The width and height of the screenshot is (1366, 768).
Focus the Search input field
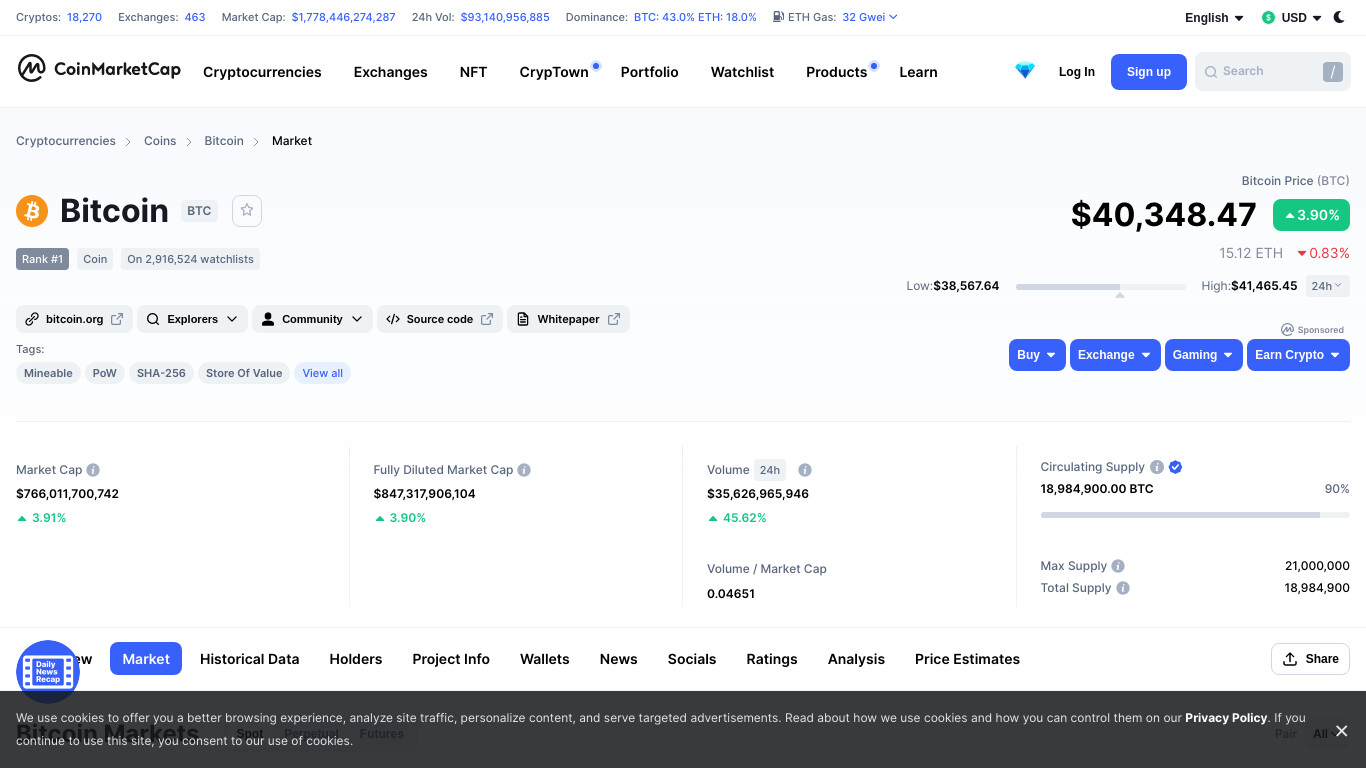(x=1272, y=72)
